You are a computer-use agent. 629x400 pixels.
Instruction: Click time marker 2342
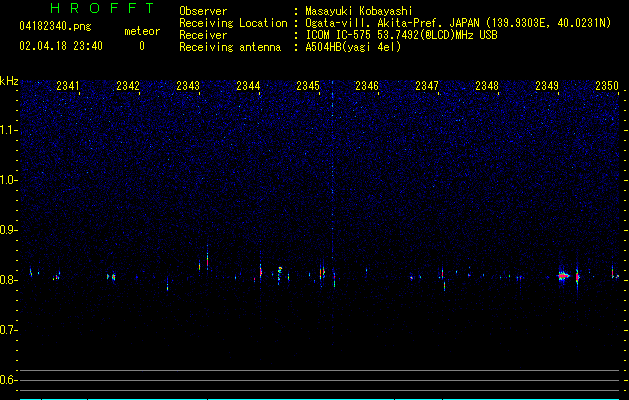coord(128,86)
